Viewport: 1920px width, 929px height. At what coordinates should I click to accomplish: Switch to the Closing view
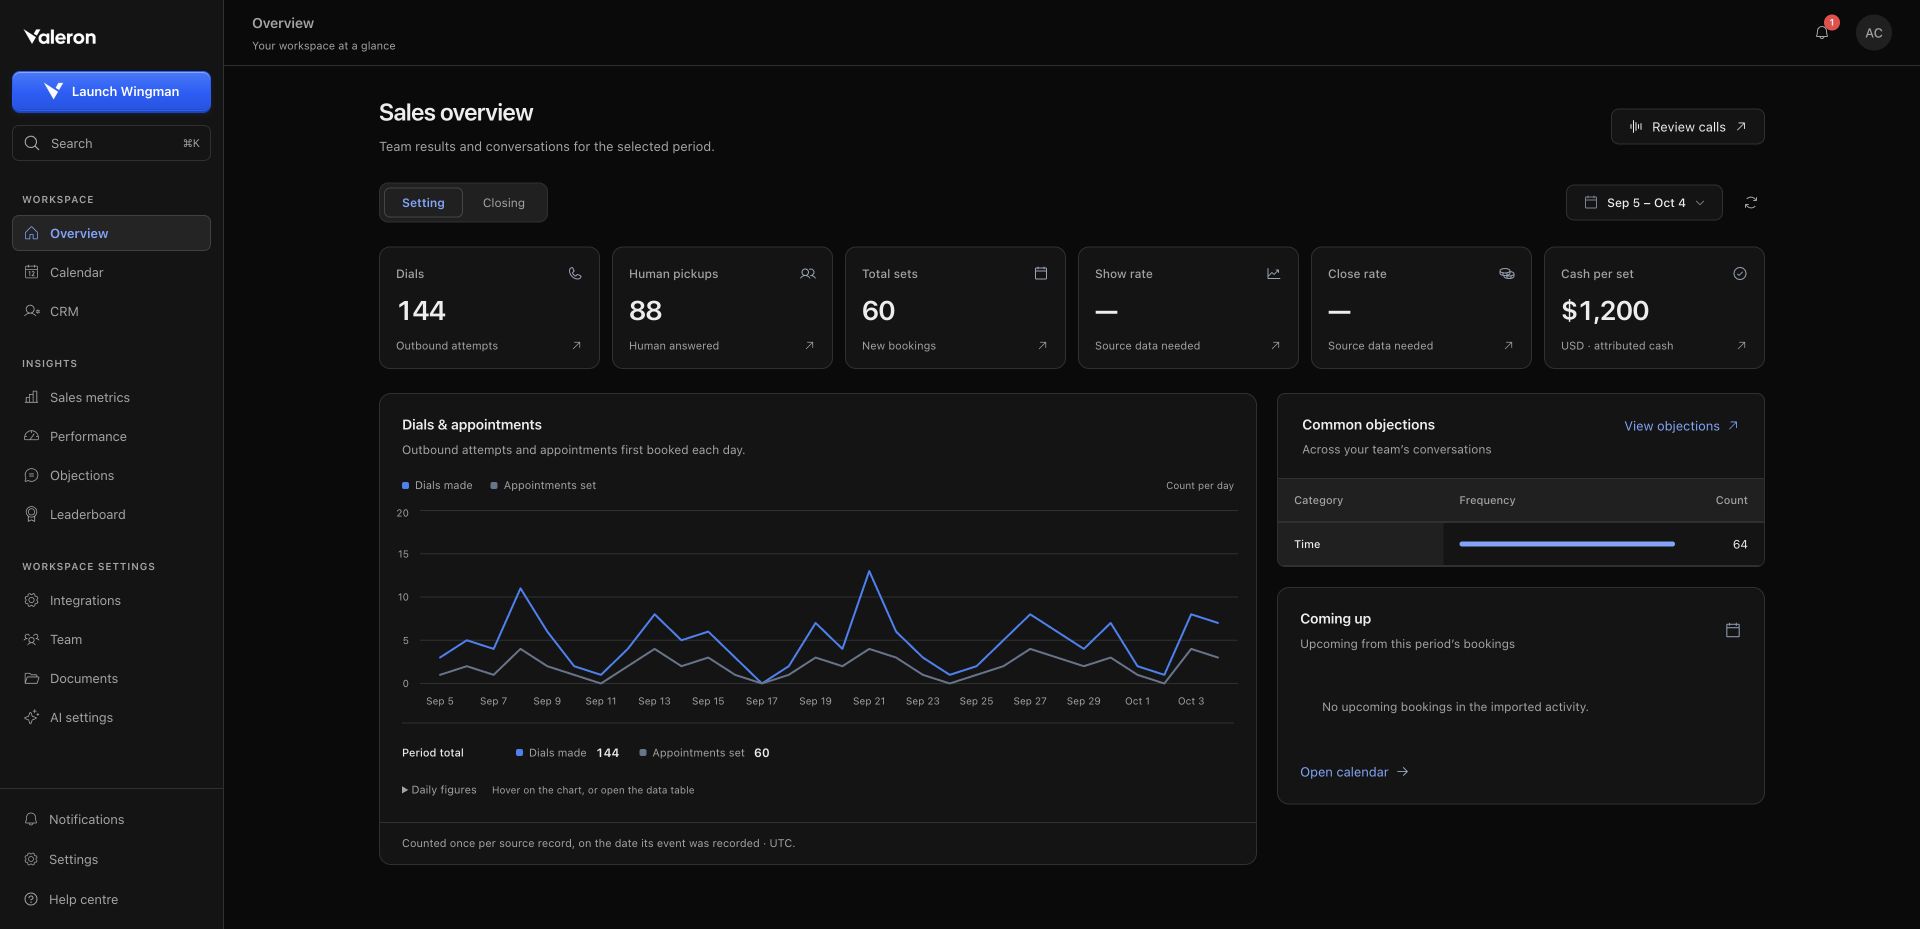503,203
